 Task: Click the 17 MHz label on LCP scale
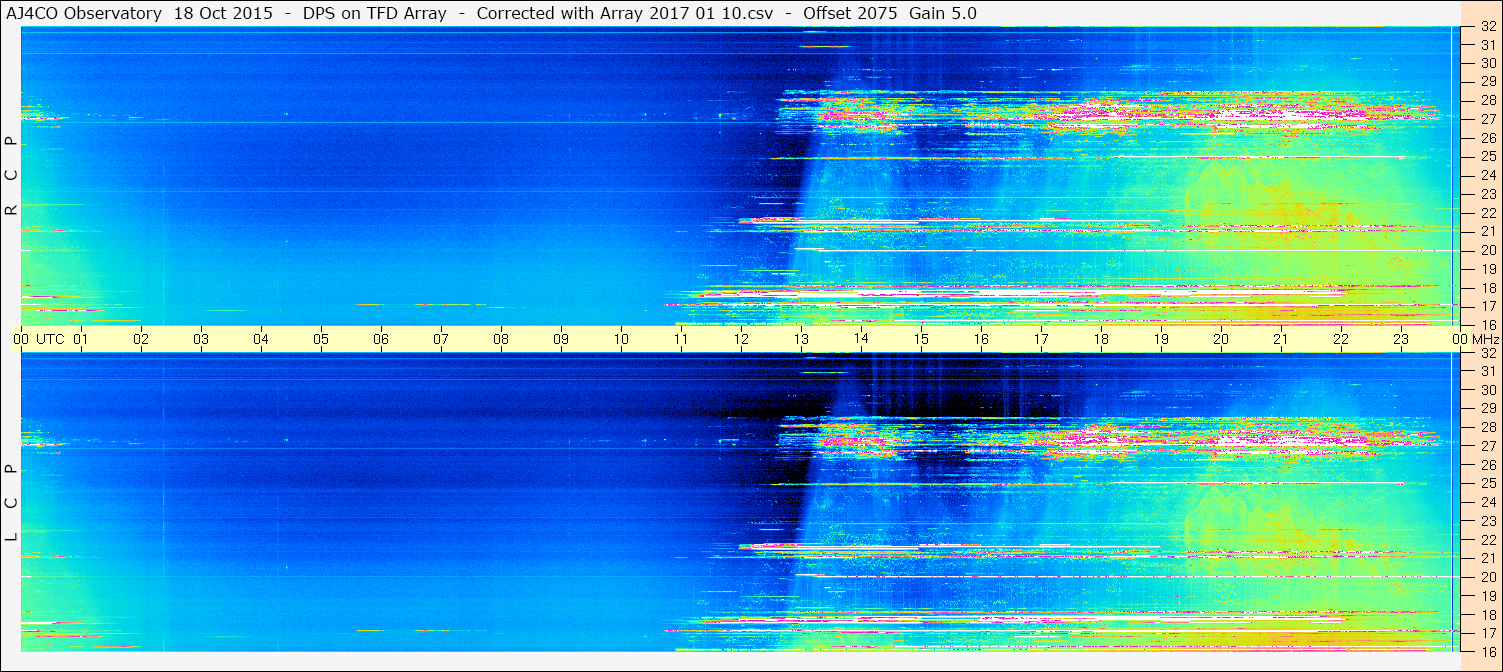coord(1487,633)
